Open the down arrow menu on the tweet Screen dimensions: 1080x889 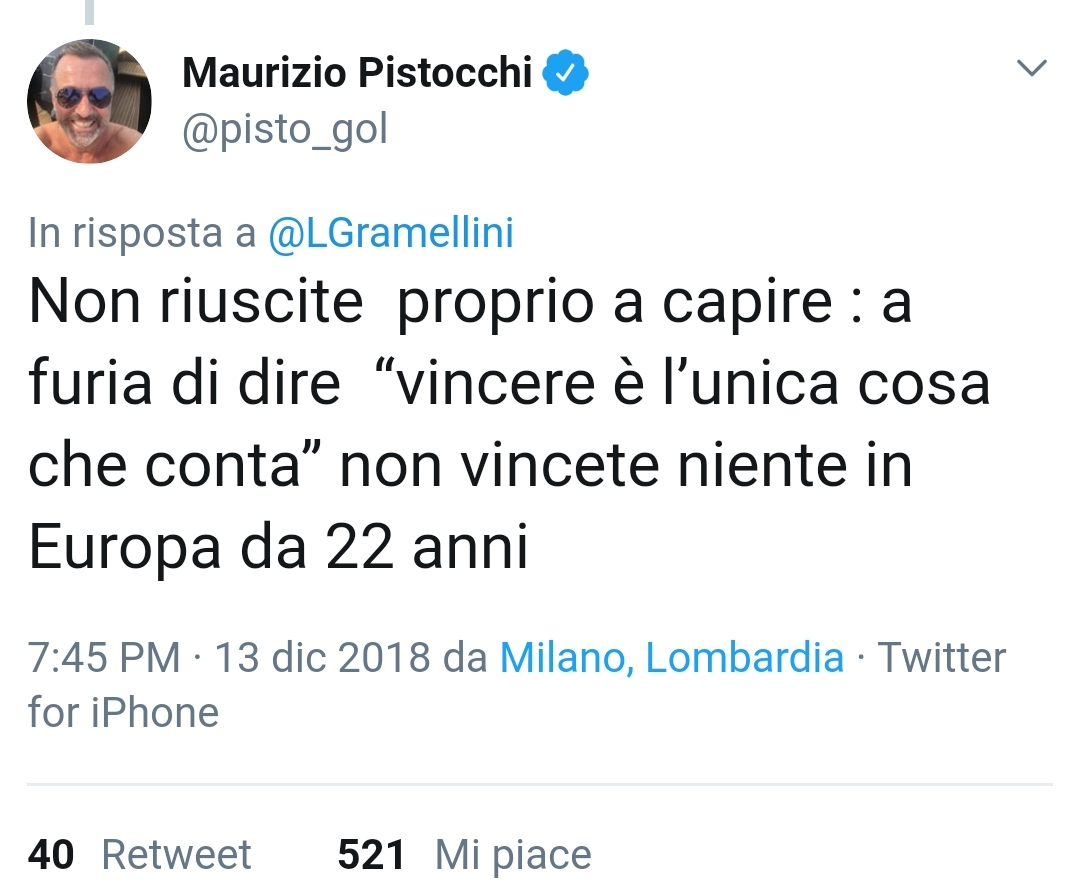coord(1032,68)
